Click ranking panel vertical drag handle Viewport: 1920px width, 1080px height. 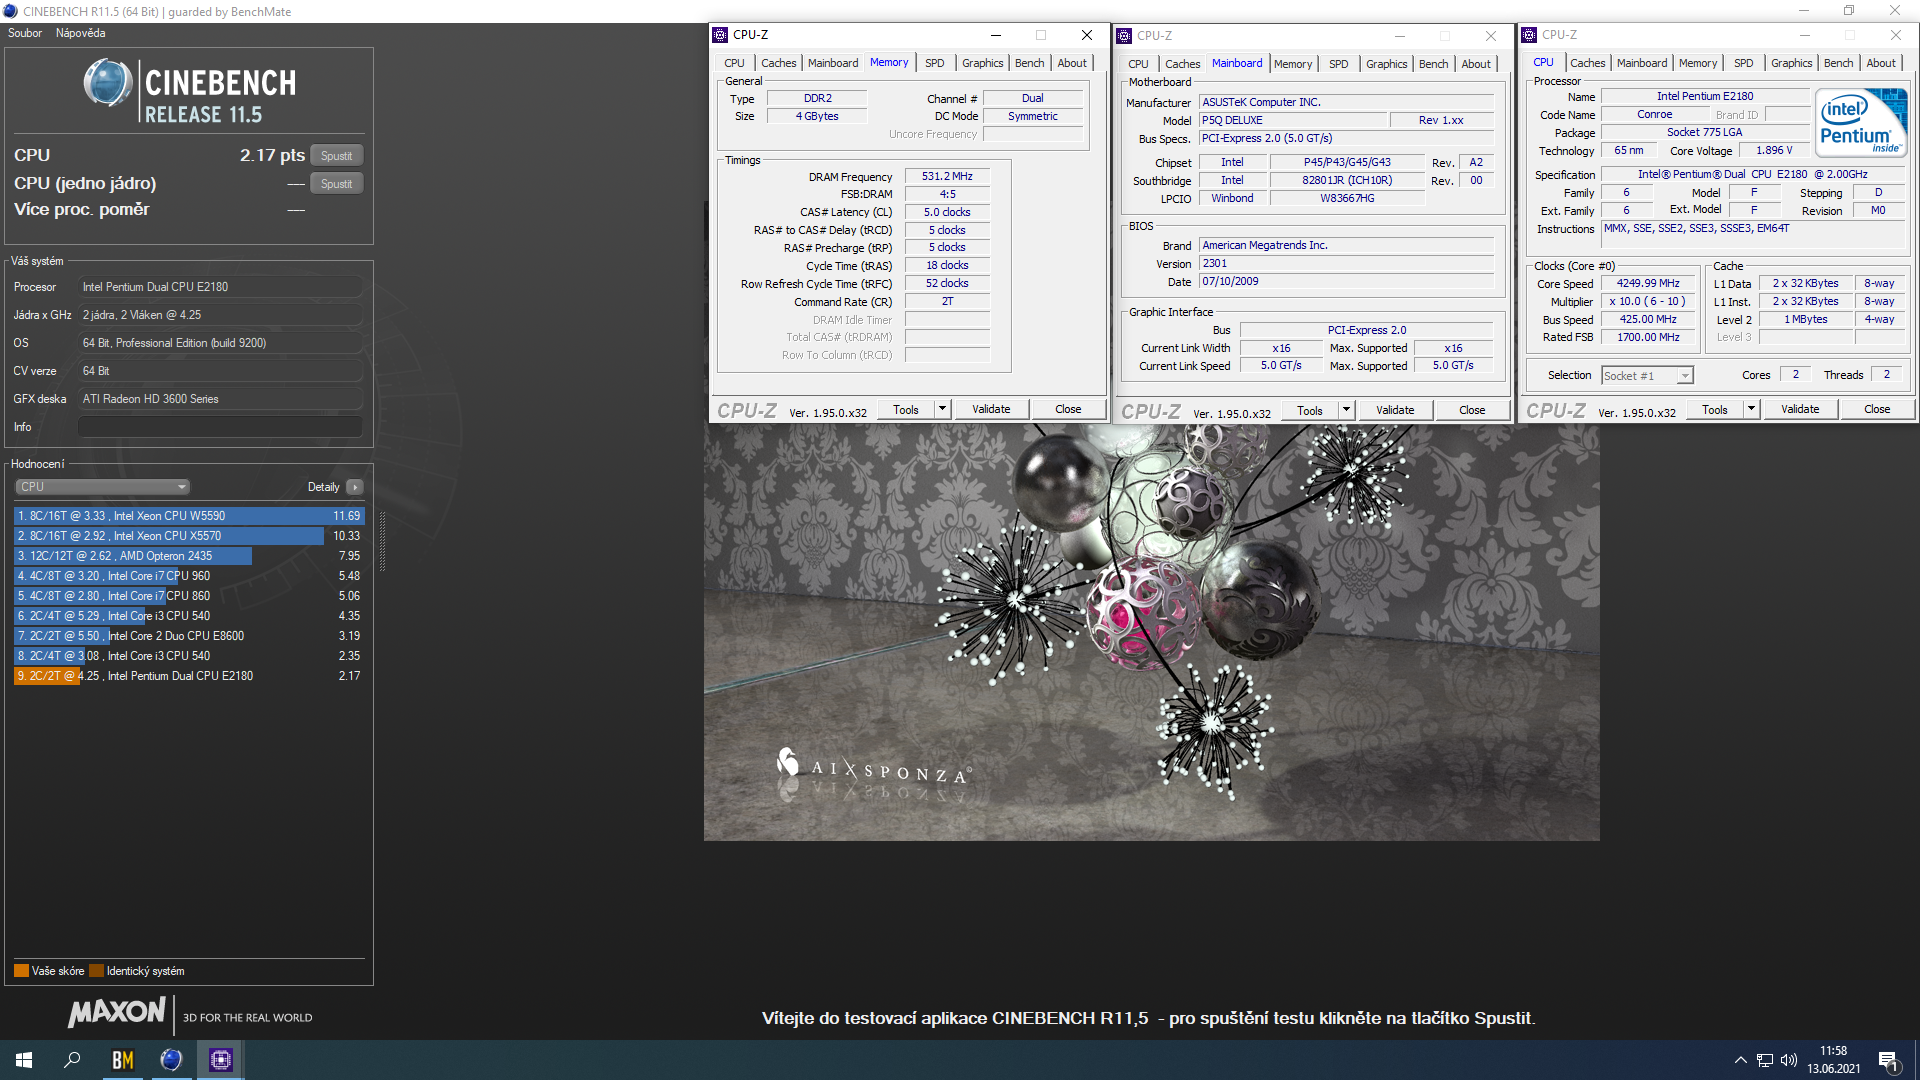pos(382,541)
